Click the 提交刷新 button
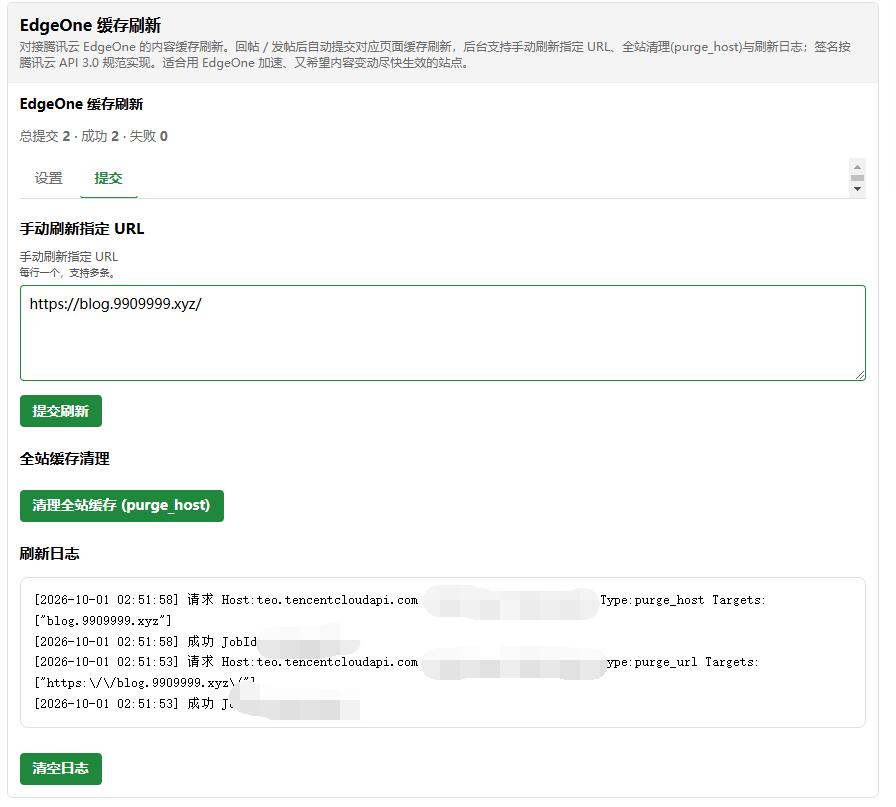The image size is (896, 807). click(x=61, y=411)
